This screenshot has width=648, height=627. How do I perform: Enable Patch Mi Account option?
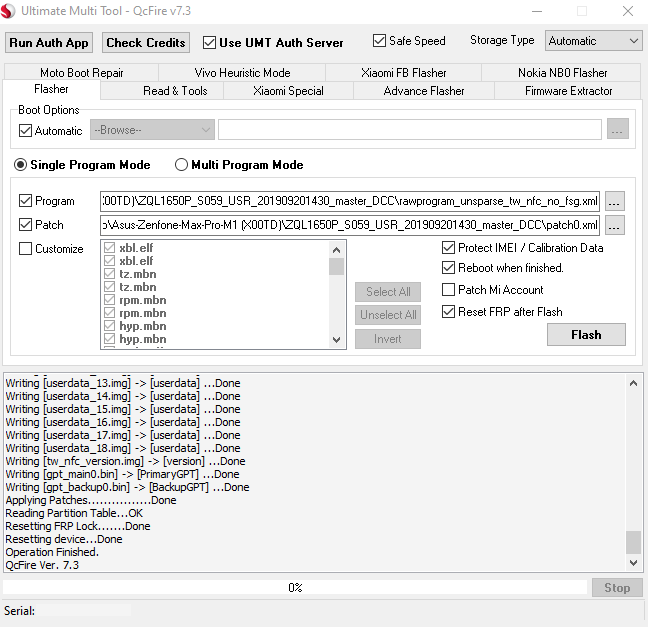[x=449, y=290]
